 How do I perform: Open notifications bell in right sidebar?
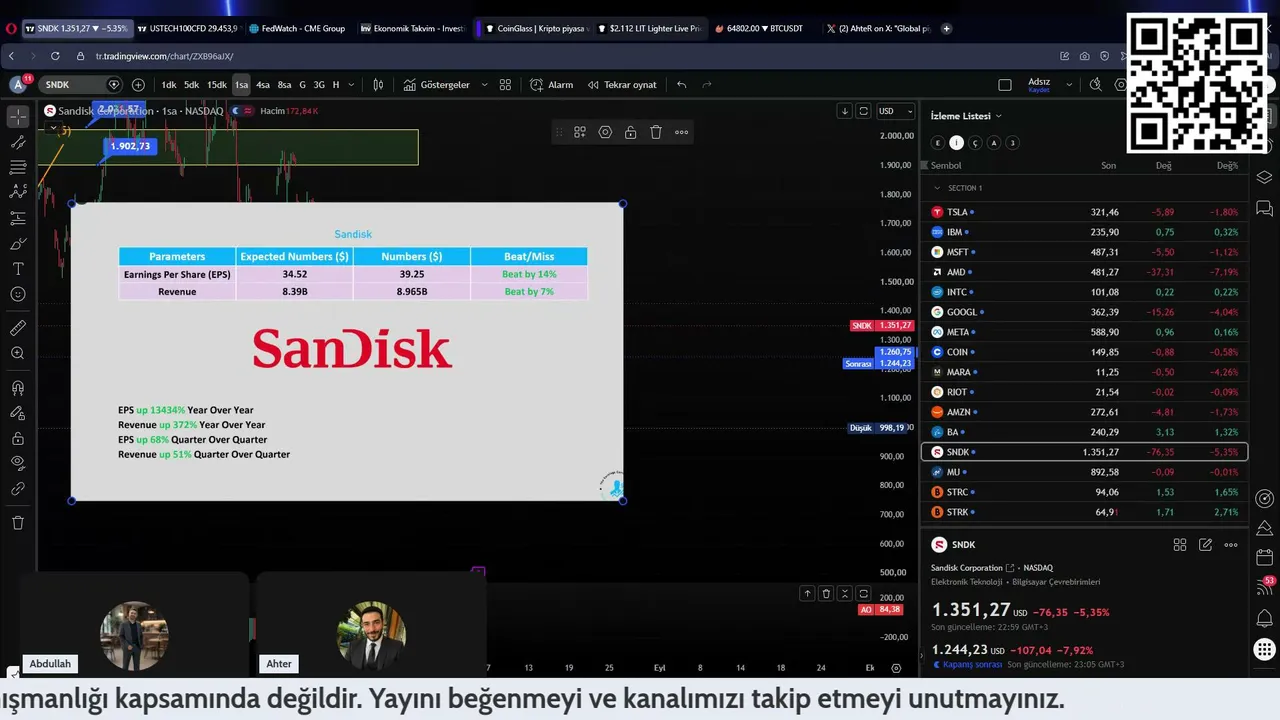click(1264, 619)
